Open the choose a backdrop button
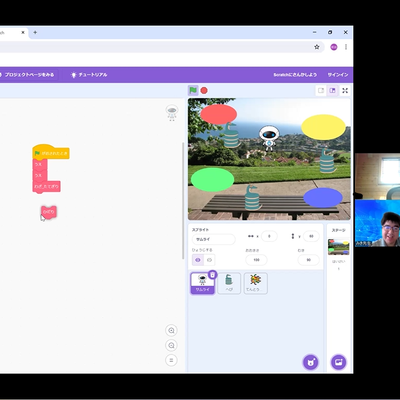 [339, 362]
